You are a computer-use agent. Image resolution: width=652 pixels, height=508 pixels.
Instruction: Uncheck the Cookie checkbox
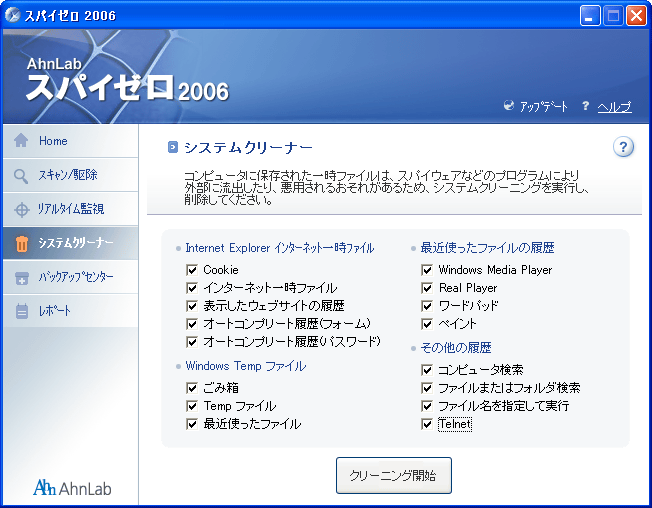(192, 270)
